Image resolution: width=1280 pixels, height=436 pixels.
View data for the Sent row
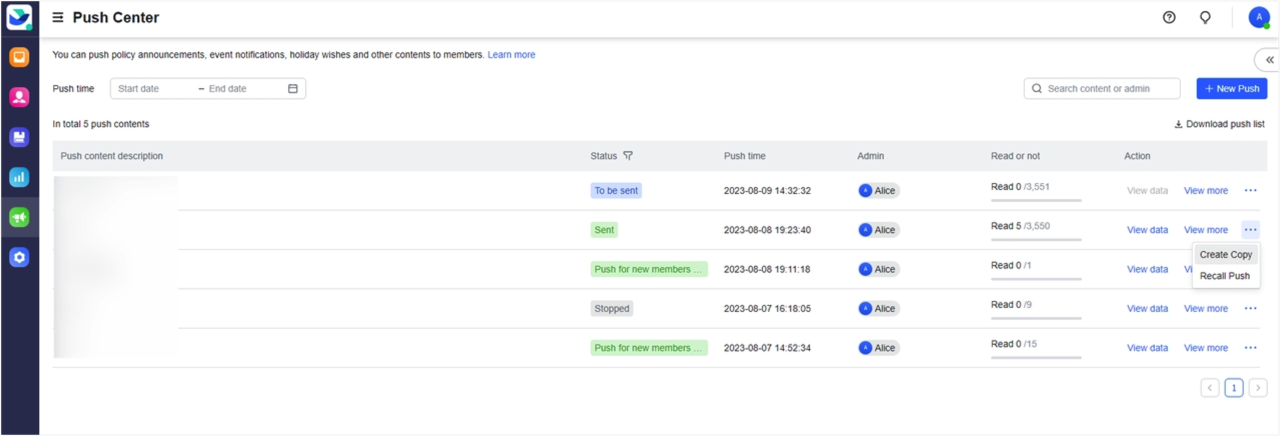click(x=1147, y=230)
